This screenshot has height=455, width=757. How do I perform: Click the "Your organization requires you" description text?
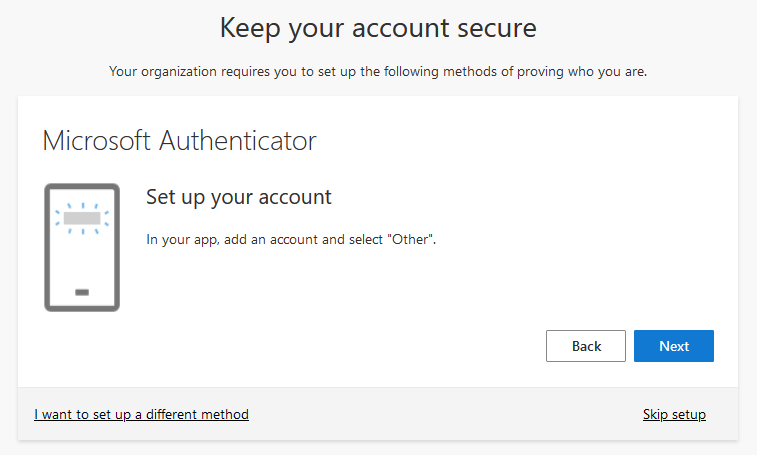378,72
